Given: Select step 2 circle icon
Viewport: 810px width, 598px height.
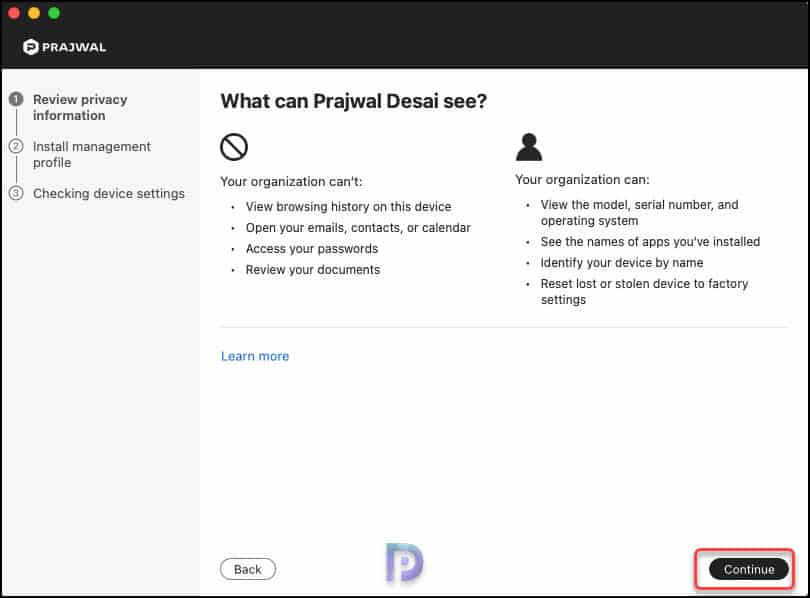Looking at the screenshot, I should 16,146.
